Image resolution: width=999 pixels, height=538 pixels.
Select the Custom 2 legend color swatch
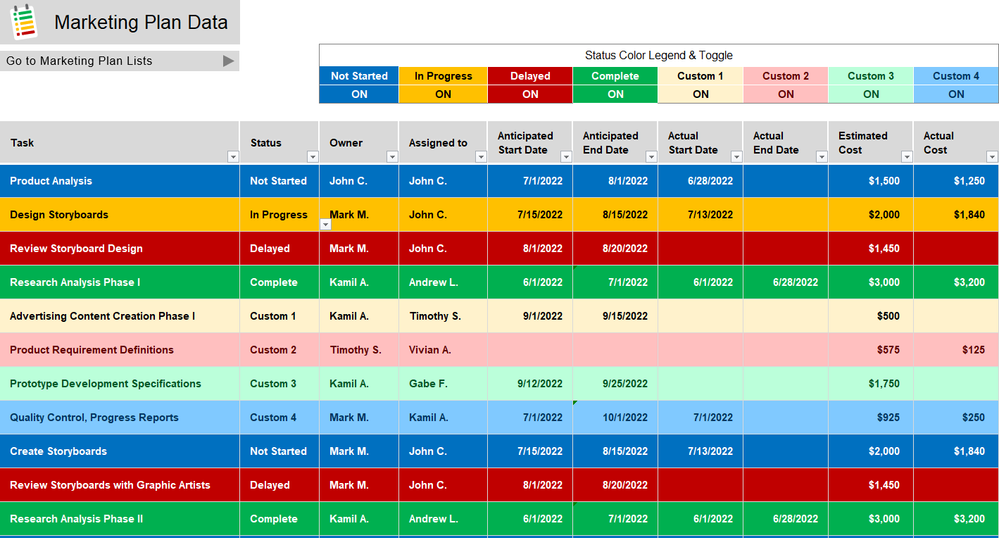[786, 76]
